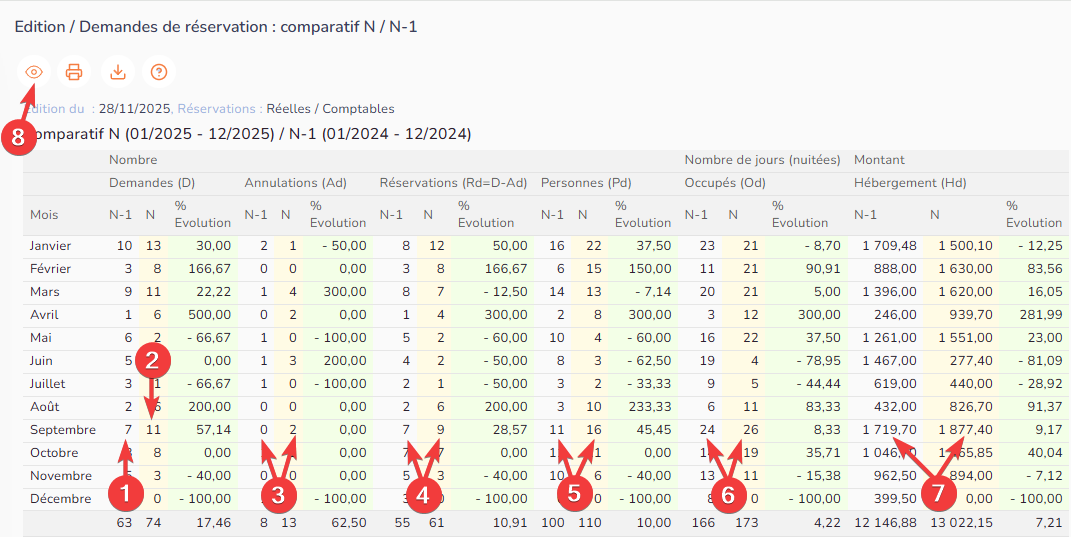
Task: Download the report with the export icon
Action: tap(117, 72)
